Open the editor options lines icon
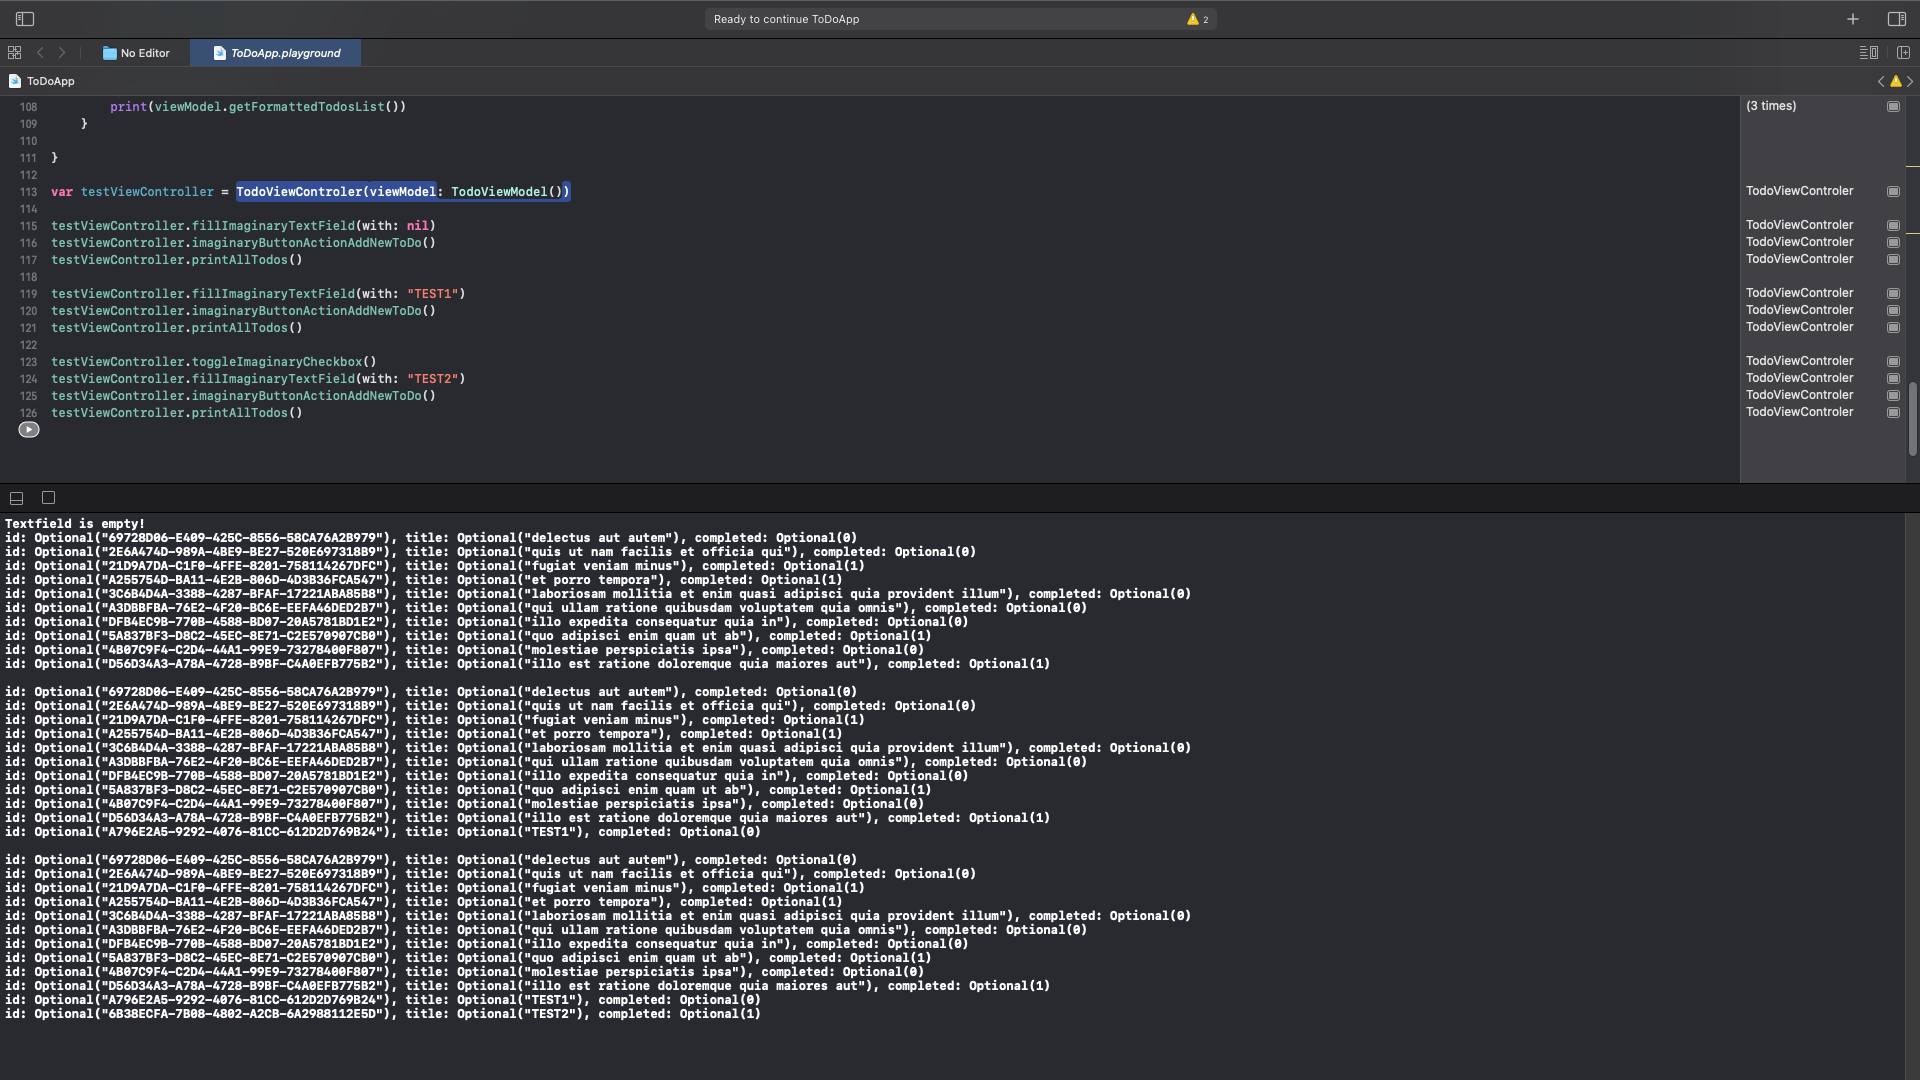The width and height of the screenshot is (1920, 1080). tap(1867, 53)
